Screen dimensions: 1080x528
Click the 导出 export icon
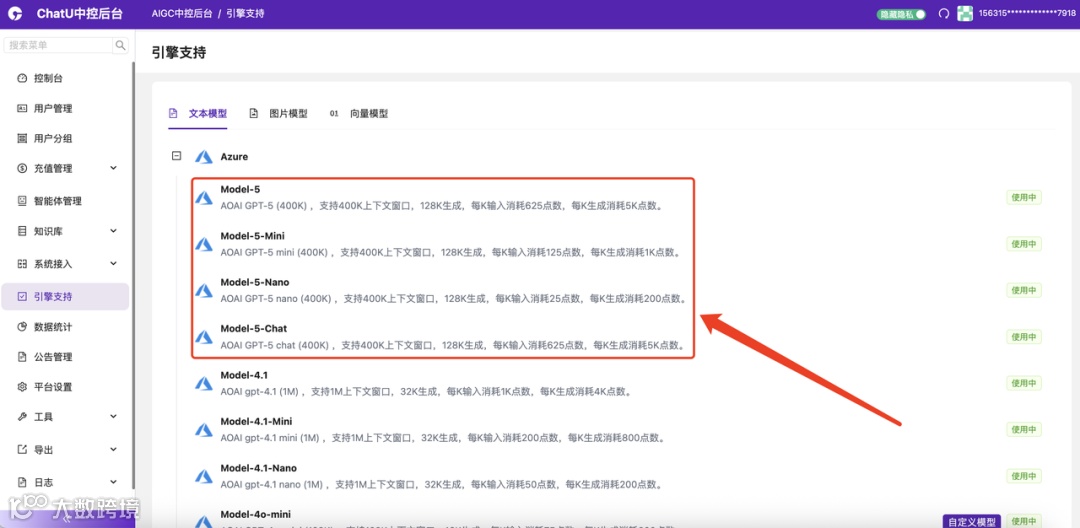(x=22, y=450)
